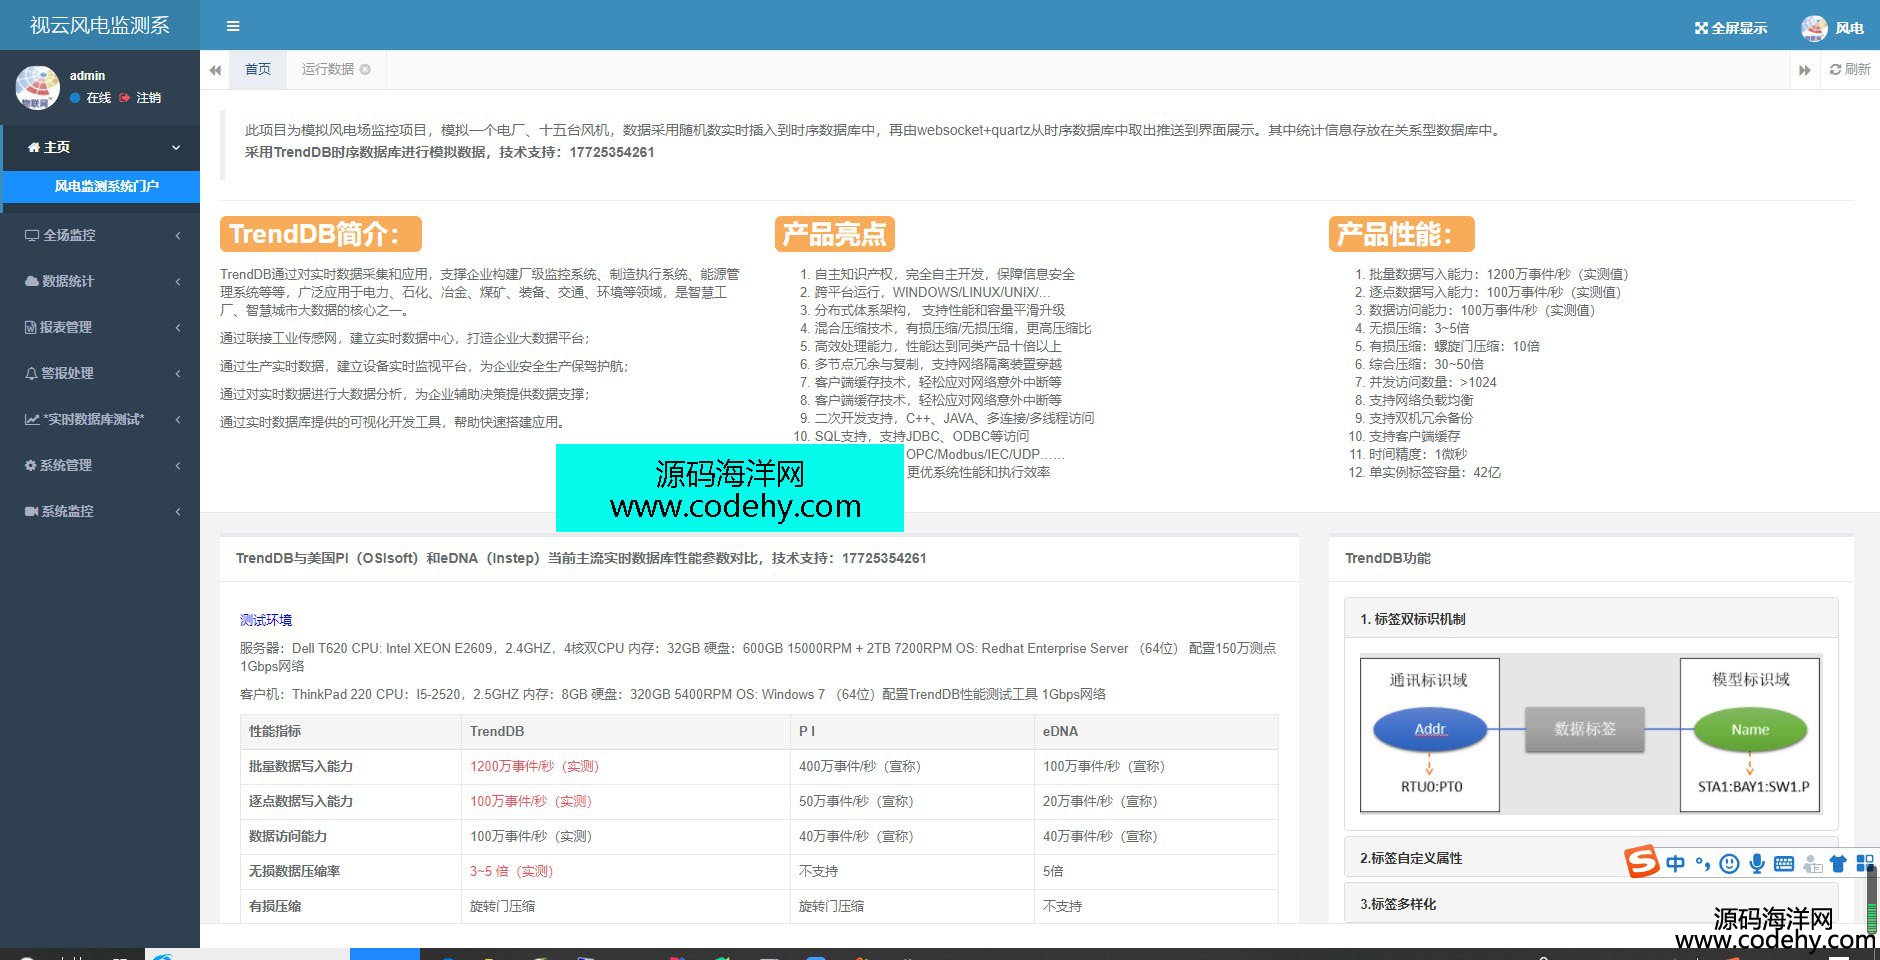Click the blue 在线 status indicator
Viewport: 1880px width, 960px height.
coord(90,98)
